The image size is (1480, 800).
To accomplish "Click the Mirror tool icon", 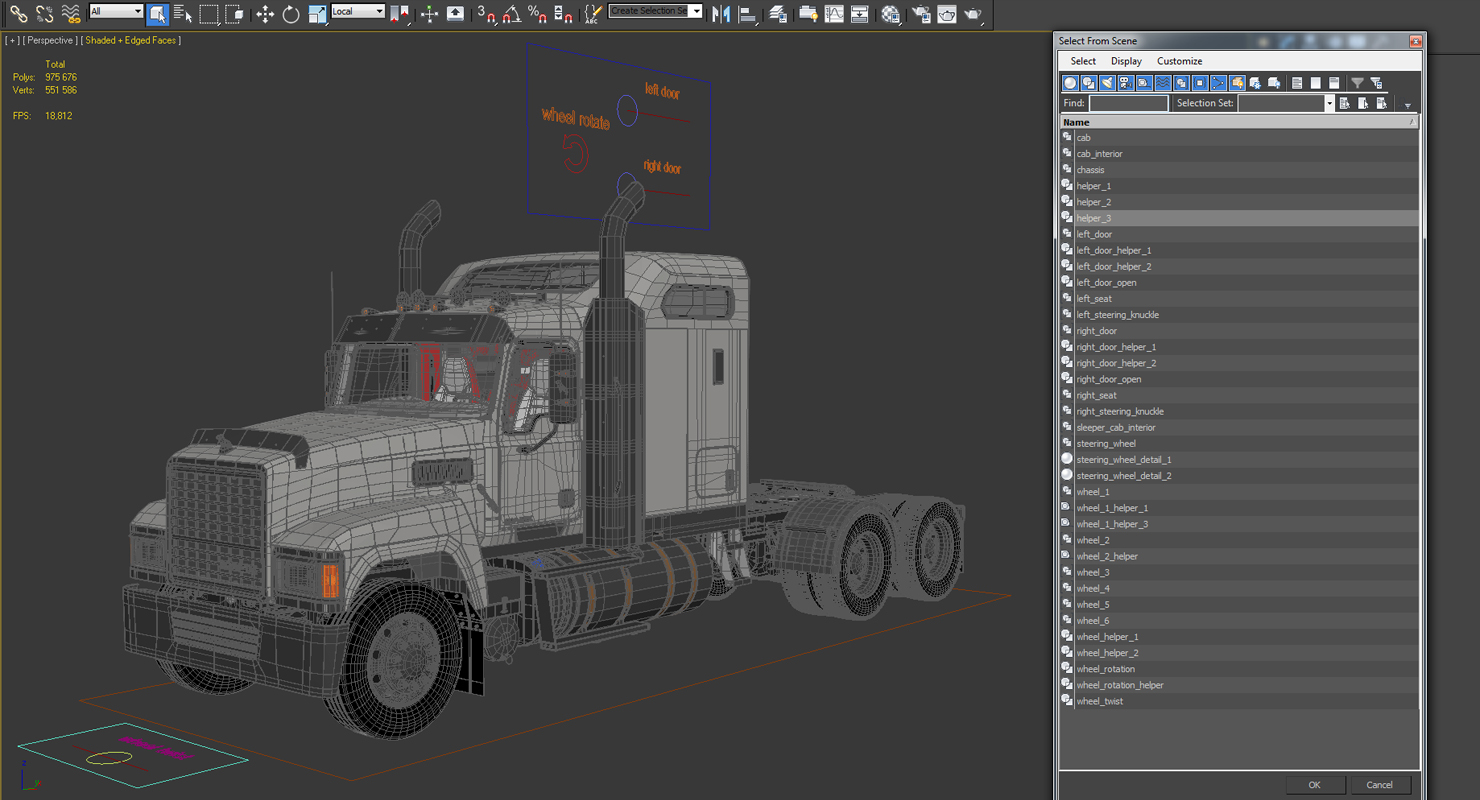I will tap(720, 13).
